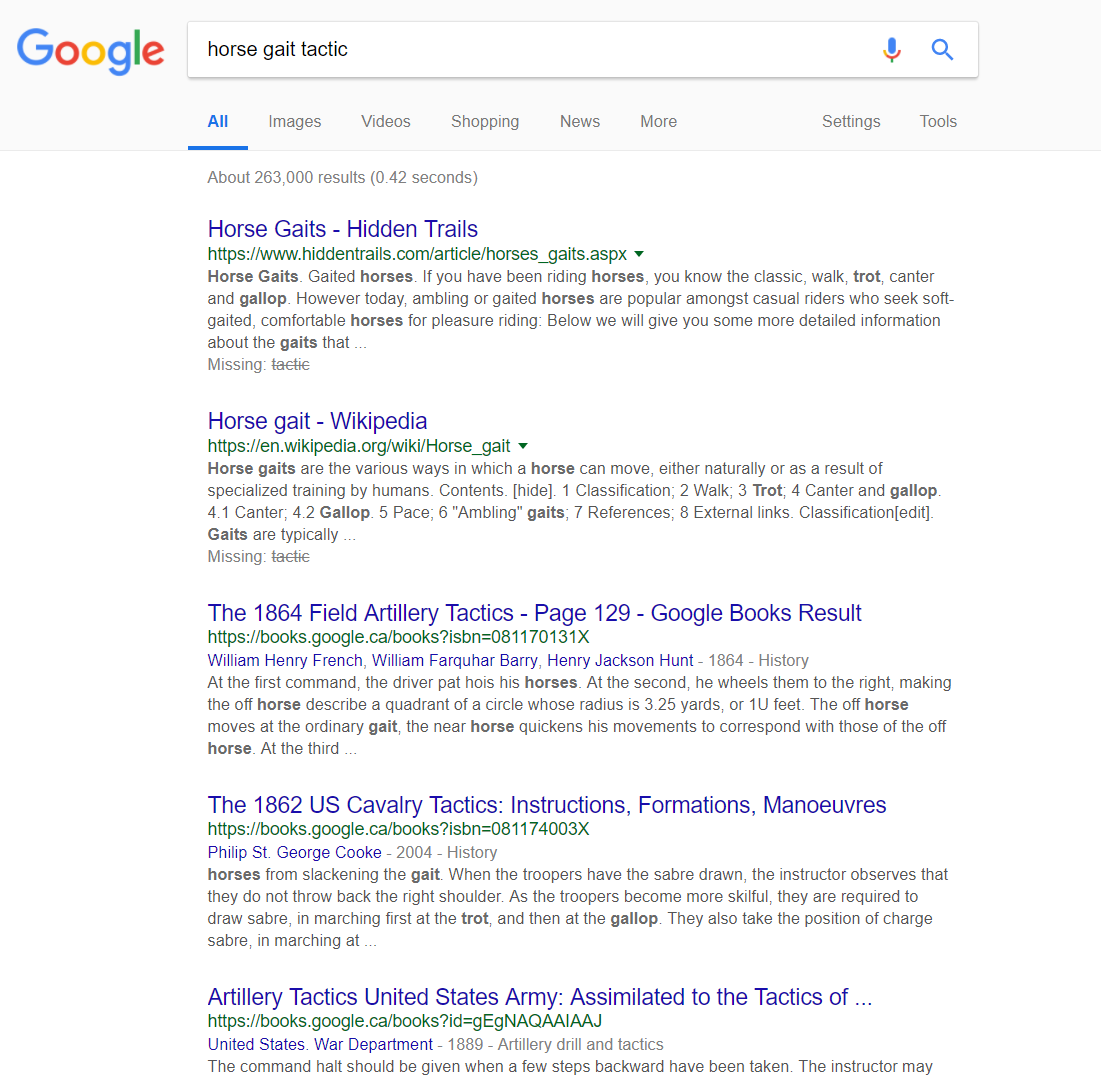The height and width of the screenshot is (1076, 1101).
Task: Open the Shopping tab
Action: click(484, 122)
